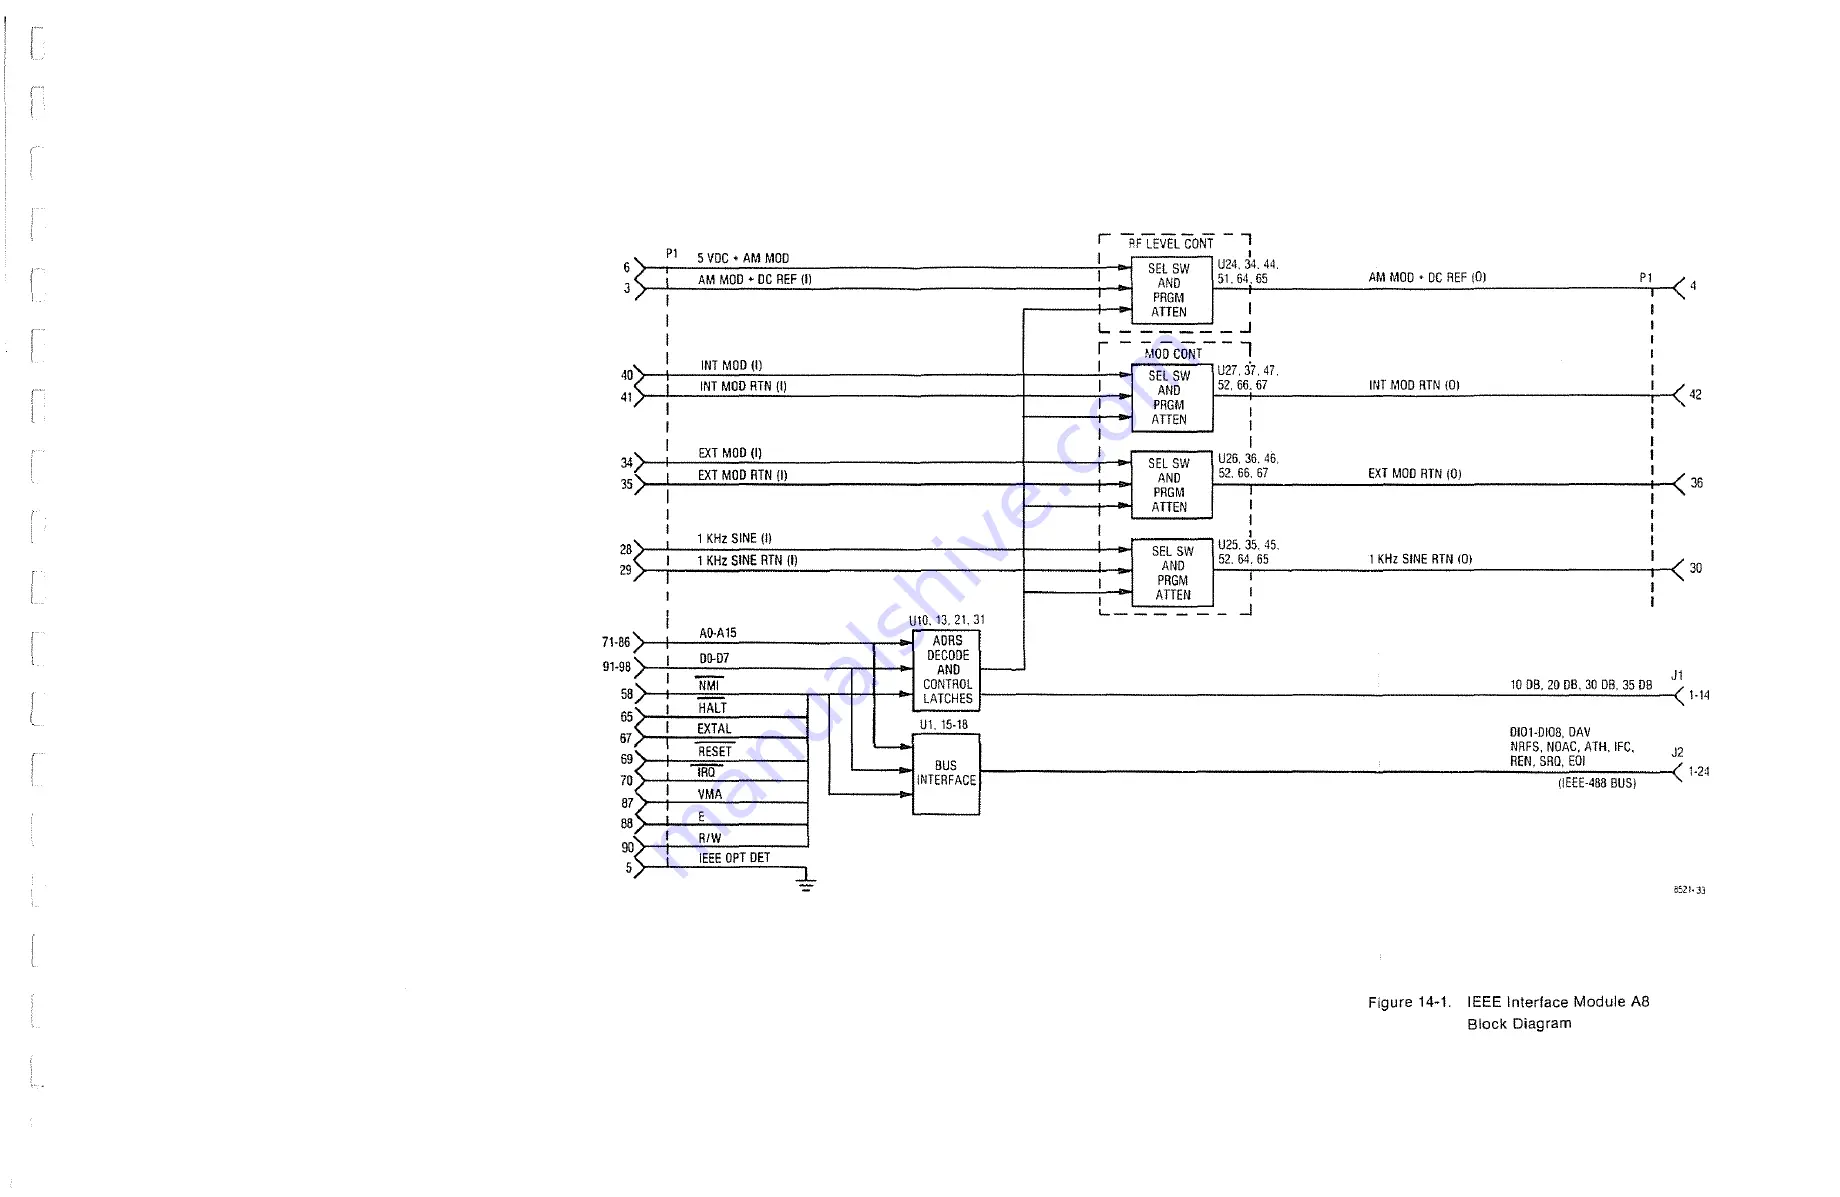Click the 'IEEE Interface Module A8' caption title

click(x=1558, y=1002)
